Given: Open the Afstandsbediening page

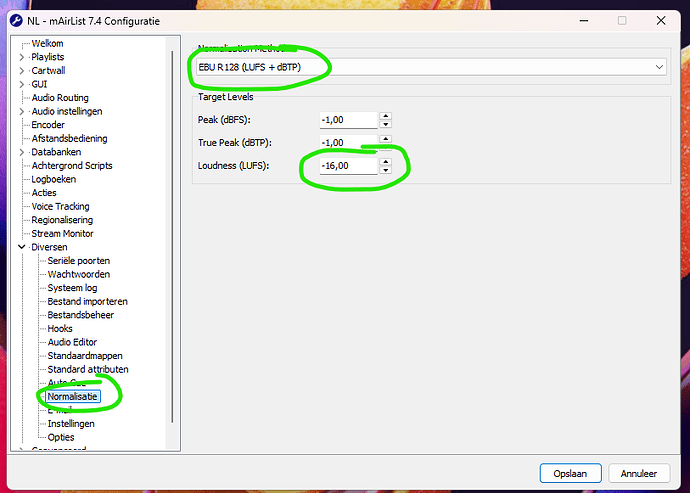Looking at the screenshot, I should point(69,139).
